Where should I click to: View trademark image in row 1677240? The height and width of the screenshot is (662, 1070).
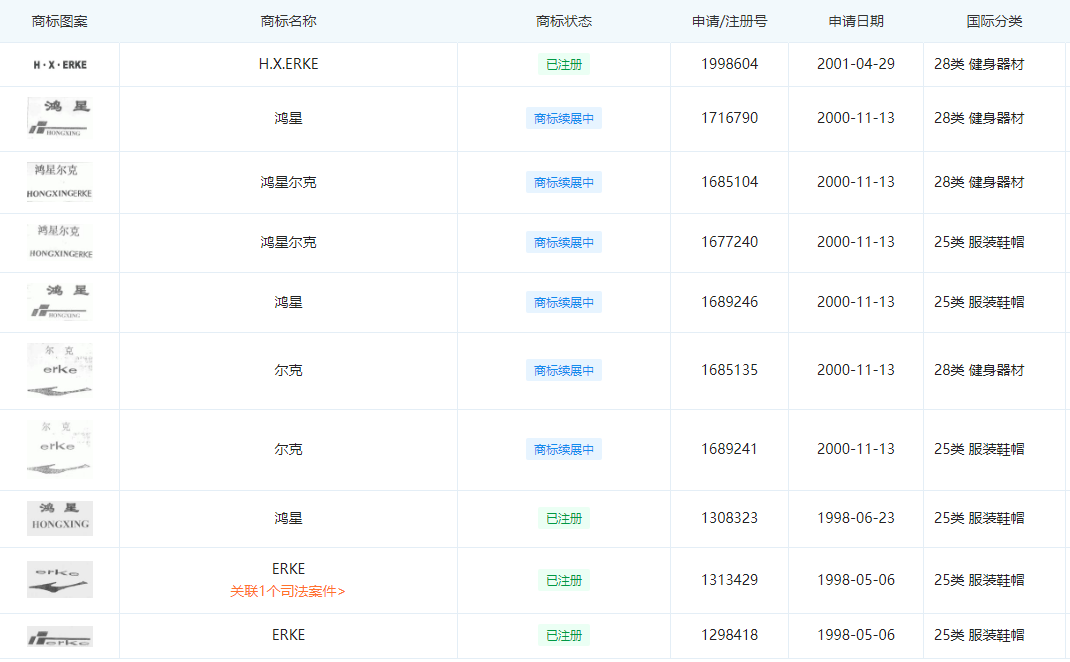[x=60, y=242]
